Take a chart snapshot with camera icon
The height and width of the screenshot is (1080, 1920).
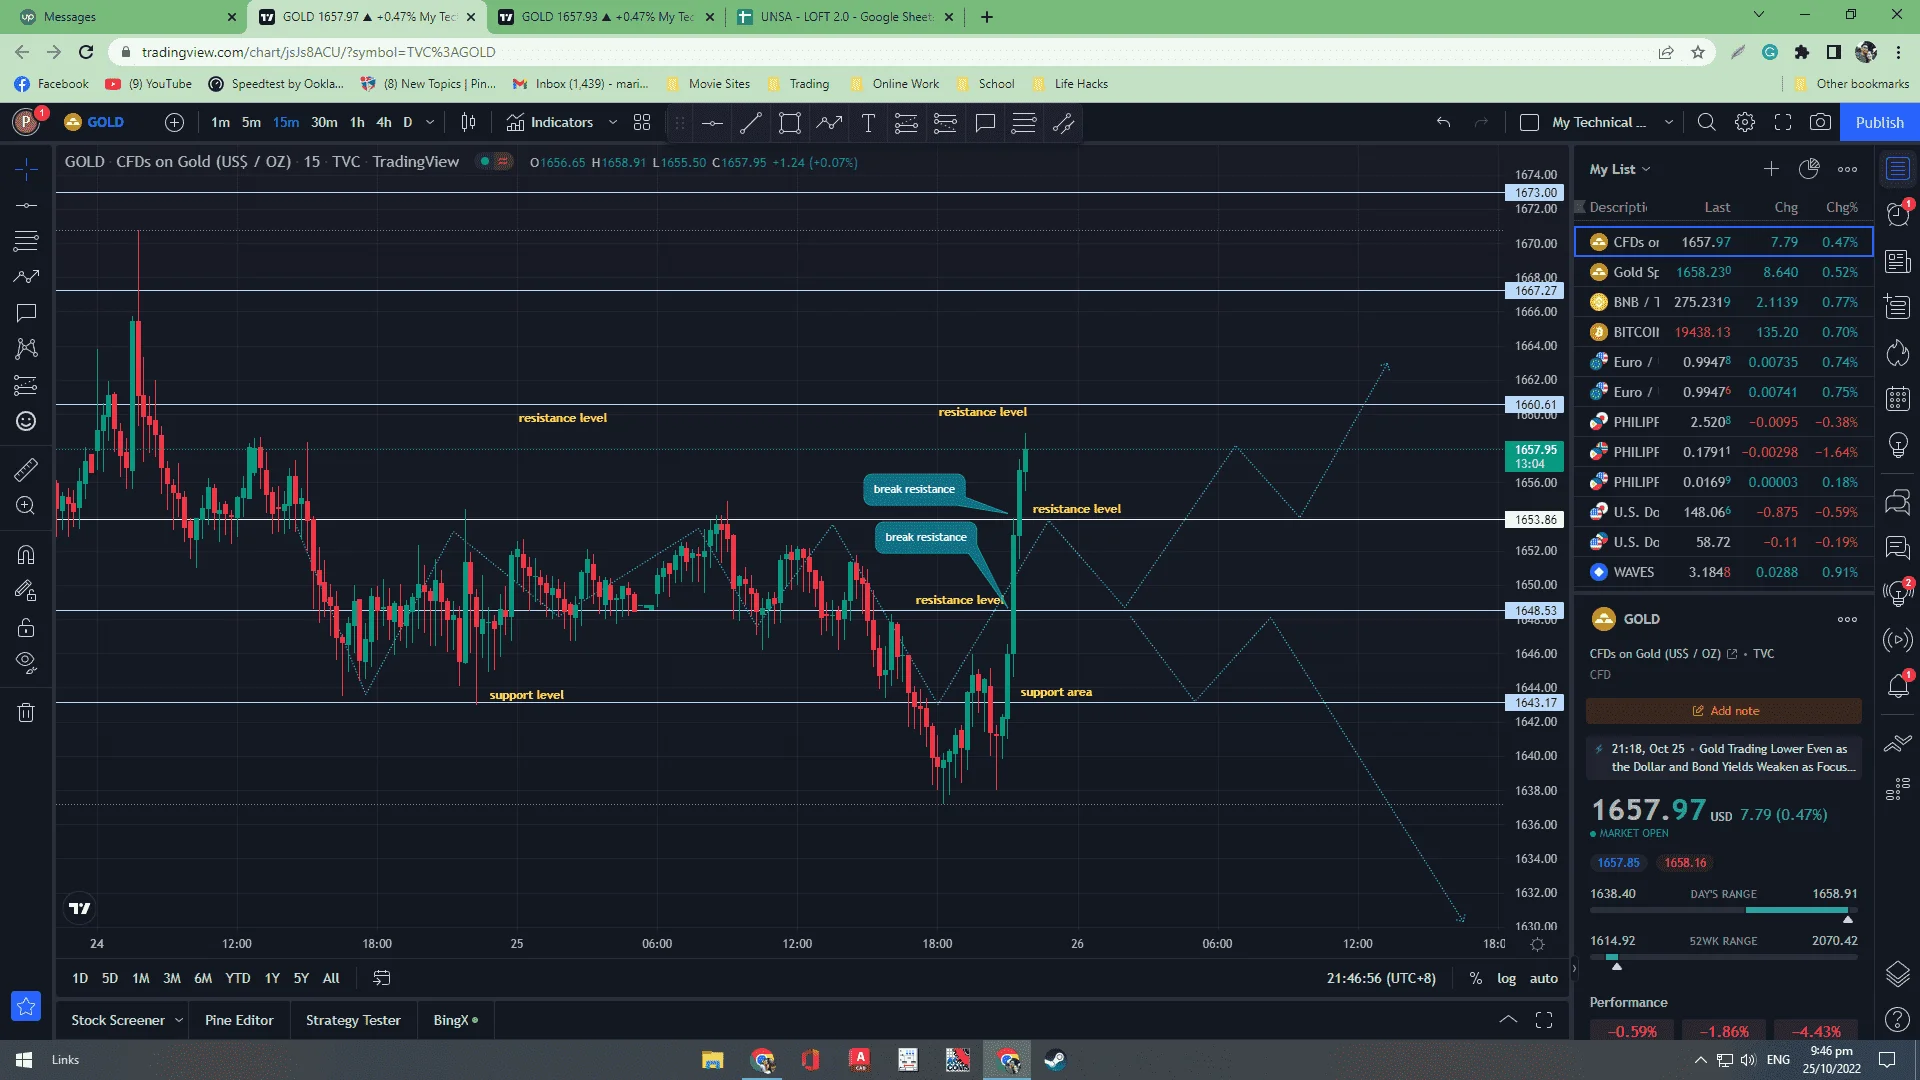pyautogui.click(x=1821, y=122)
